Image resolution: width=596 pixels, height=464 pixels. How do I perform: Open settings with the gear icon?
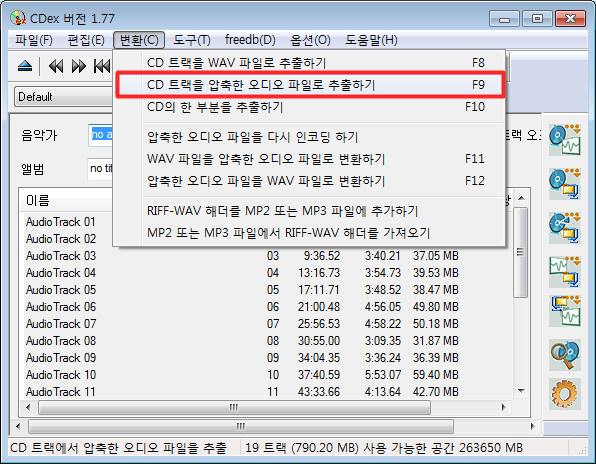[x=565, y=394]
